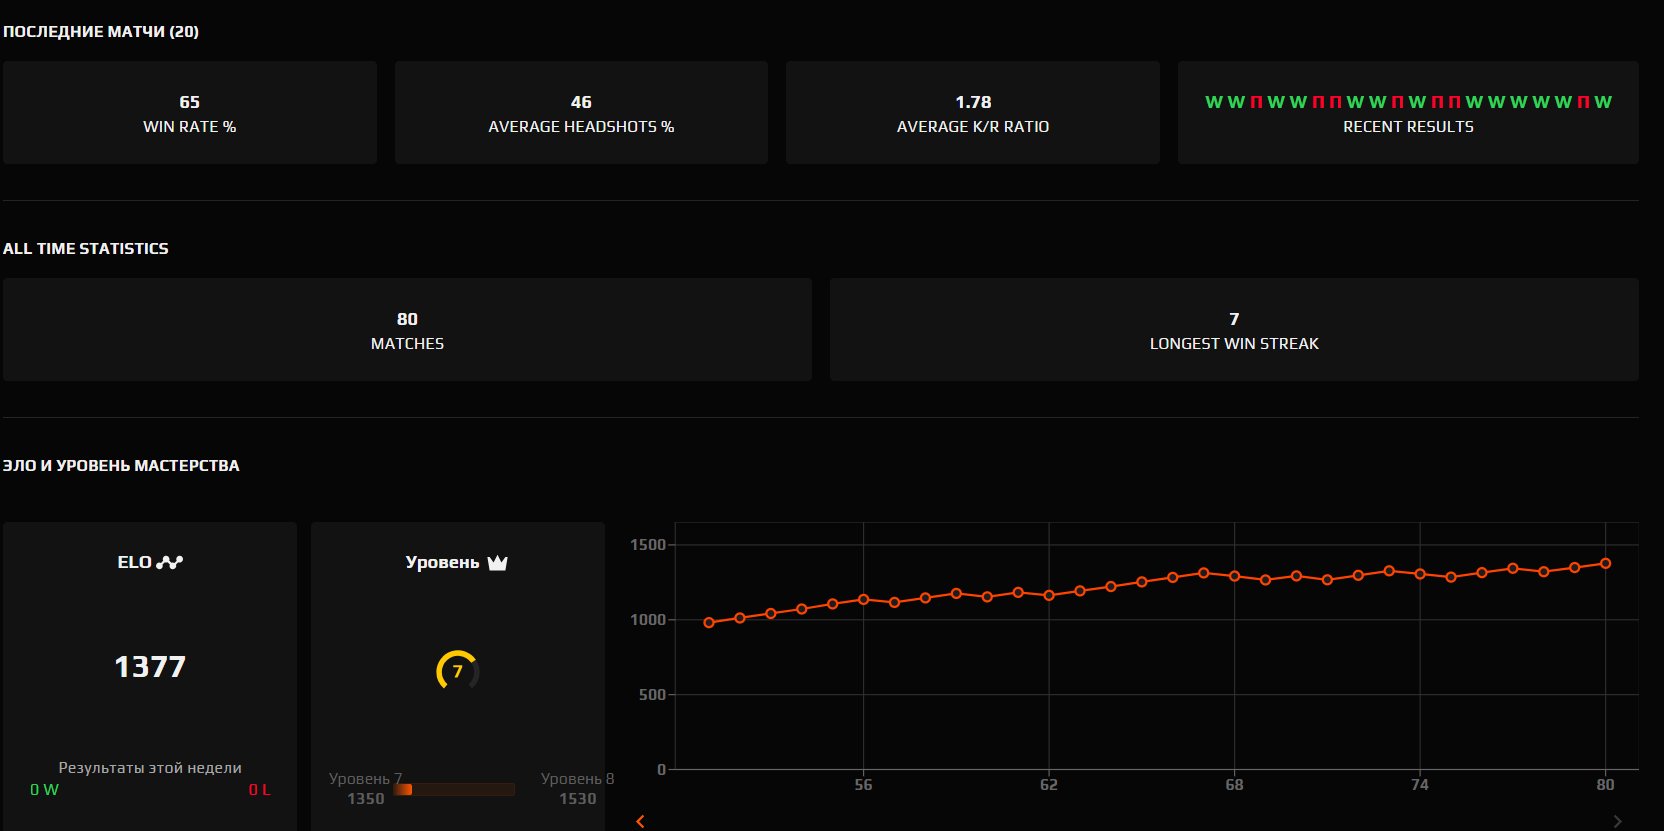The width and height of the screenshot is (1664, 831).
Task: Click the yellow level 7 skill badge
Action: tap(458, 670)
